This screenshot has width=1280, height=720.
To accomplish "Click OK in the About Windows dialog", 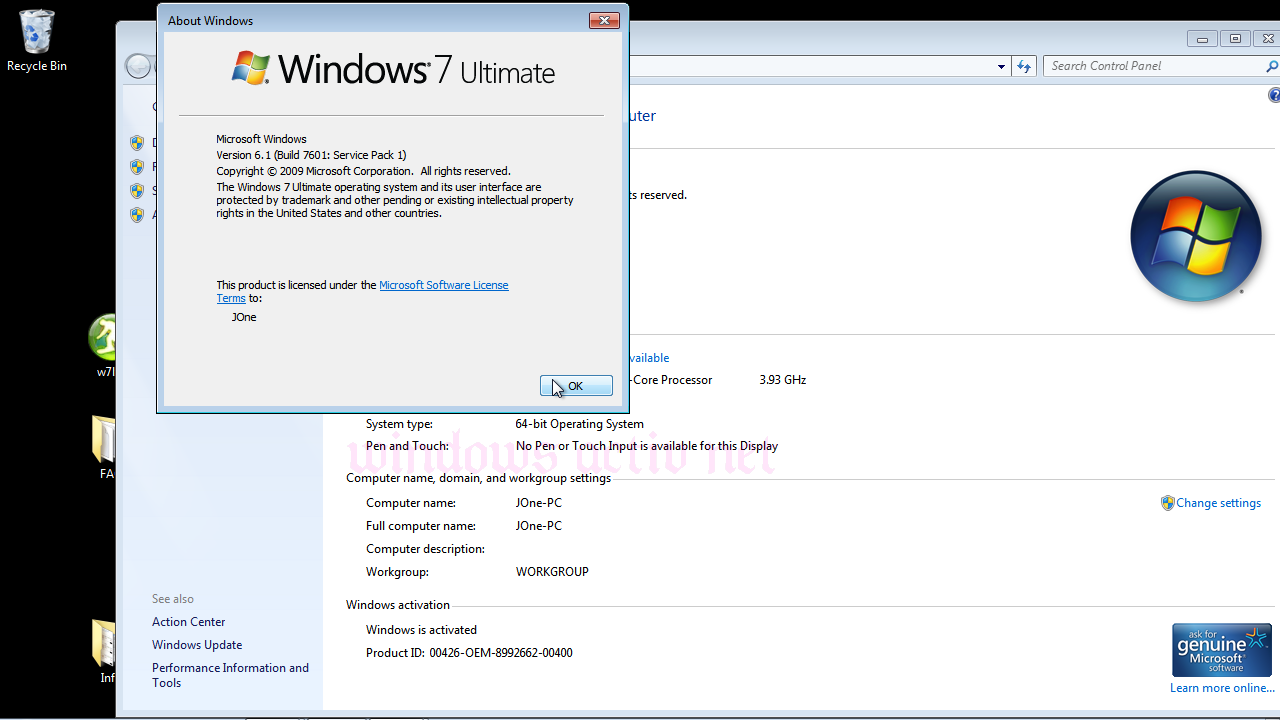I will click(x=576, y=386).
